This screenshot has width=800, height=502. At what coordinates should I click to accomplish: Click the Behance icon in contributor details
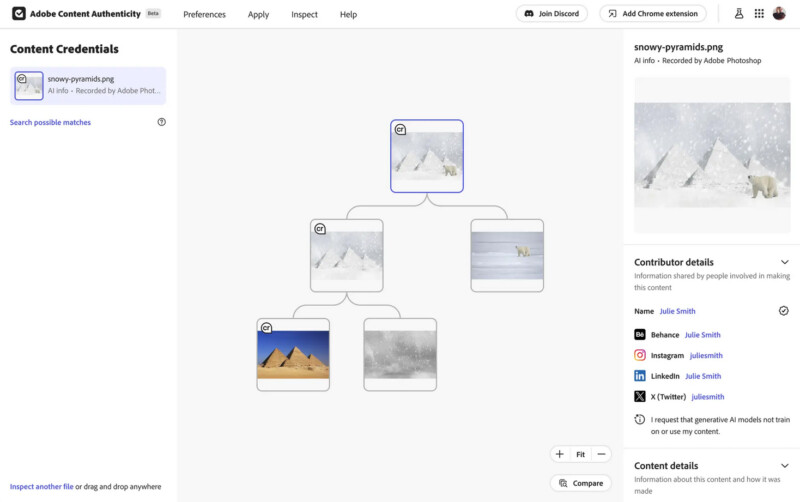coord(640,335)
